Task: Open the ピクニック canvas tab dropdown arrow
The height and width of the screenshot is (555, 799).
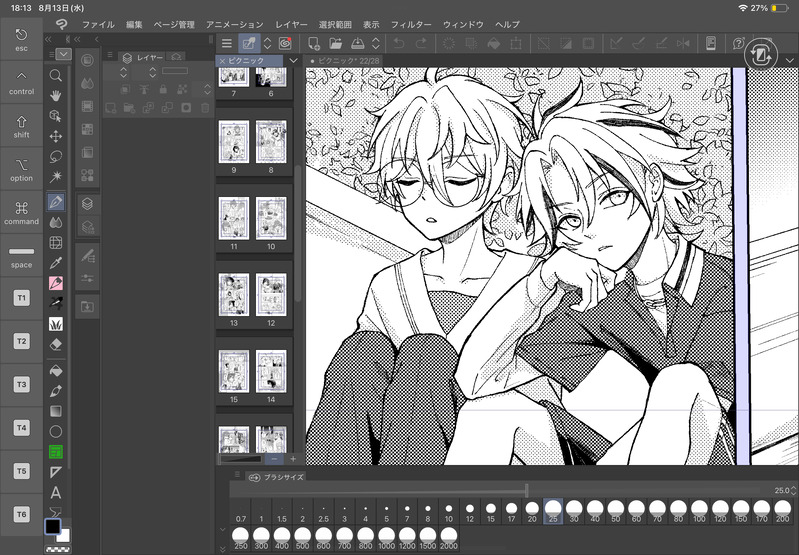Action: pyautogui.click(x=293, y=61)
